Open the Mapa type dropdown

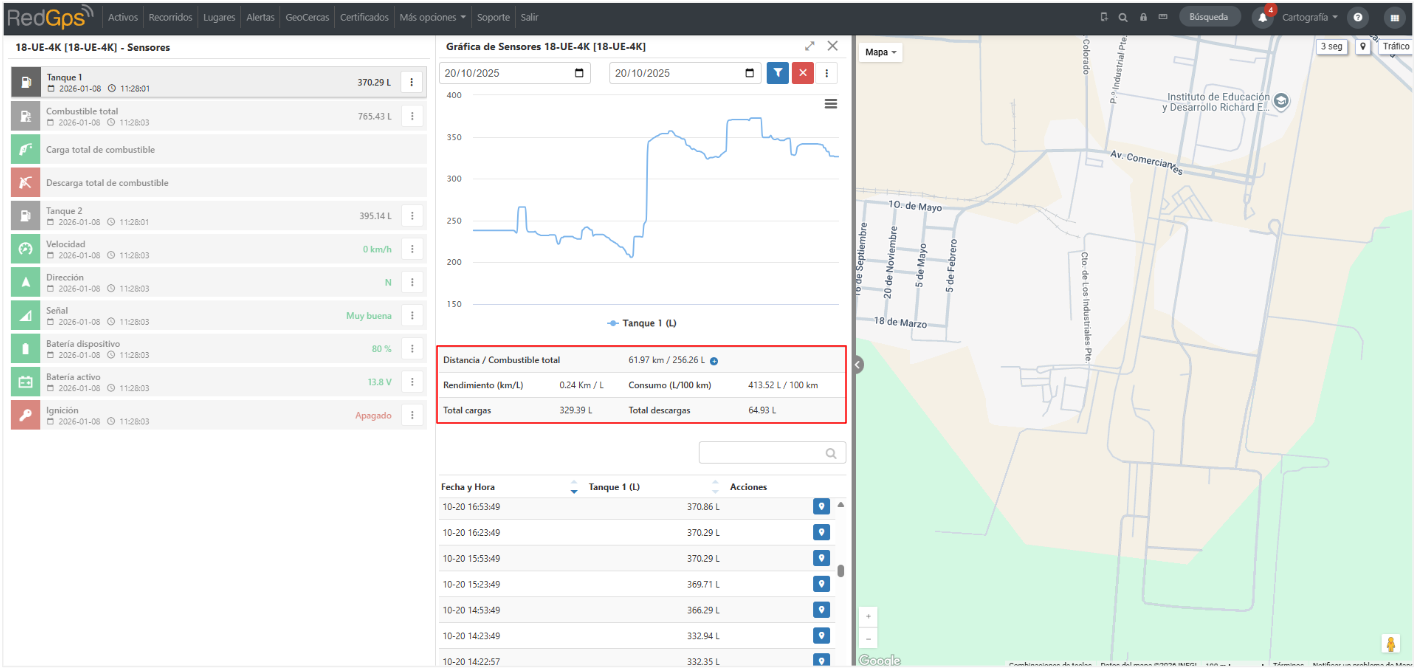[x=881, y=52]
